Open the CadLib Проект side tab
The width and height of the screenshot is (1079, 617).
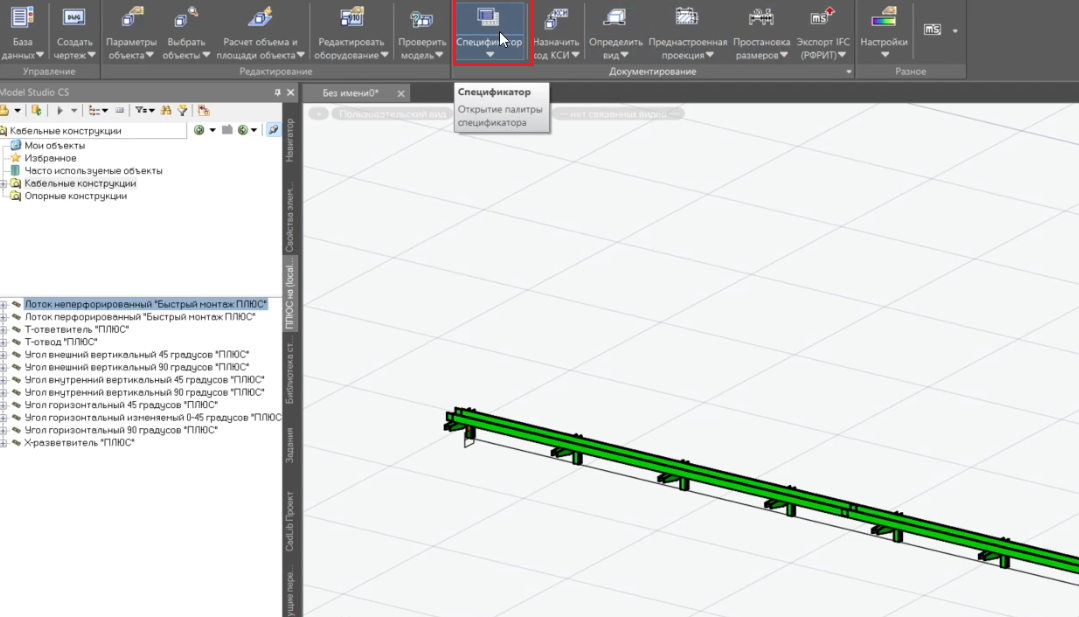pyautogui.click(x=290, y=521)
